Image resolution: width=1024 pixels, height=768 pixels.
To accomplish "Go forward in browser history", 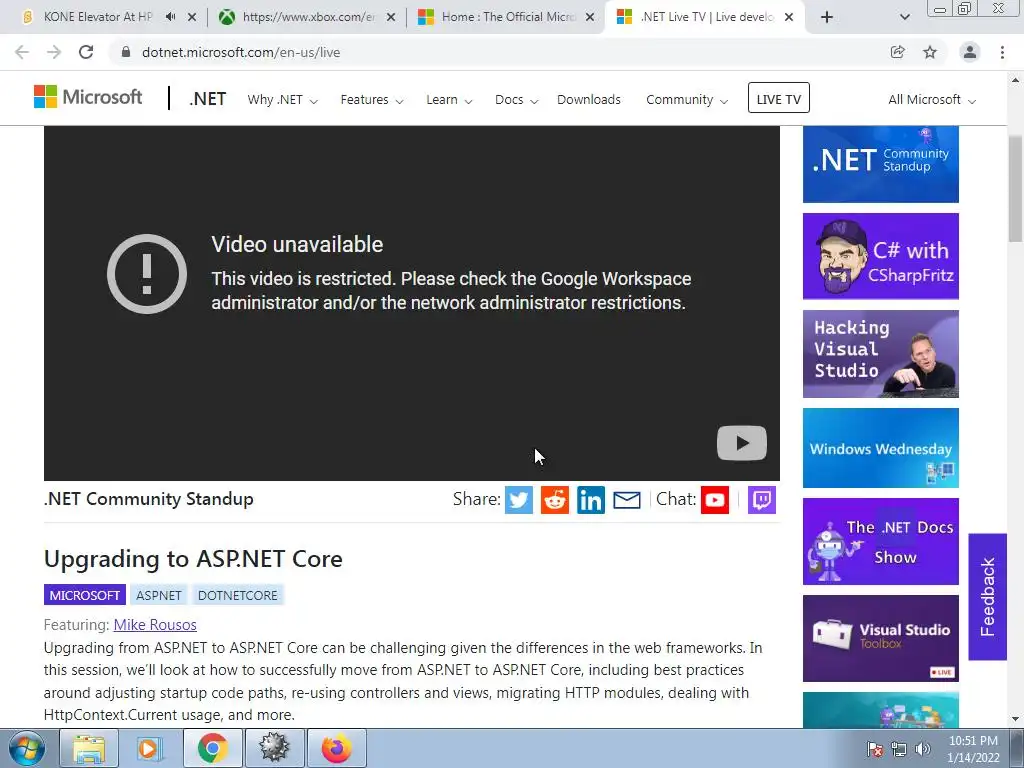I will click(x=54, y=52).
